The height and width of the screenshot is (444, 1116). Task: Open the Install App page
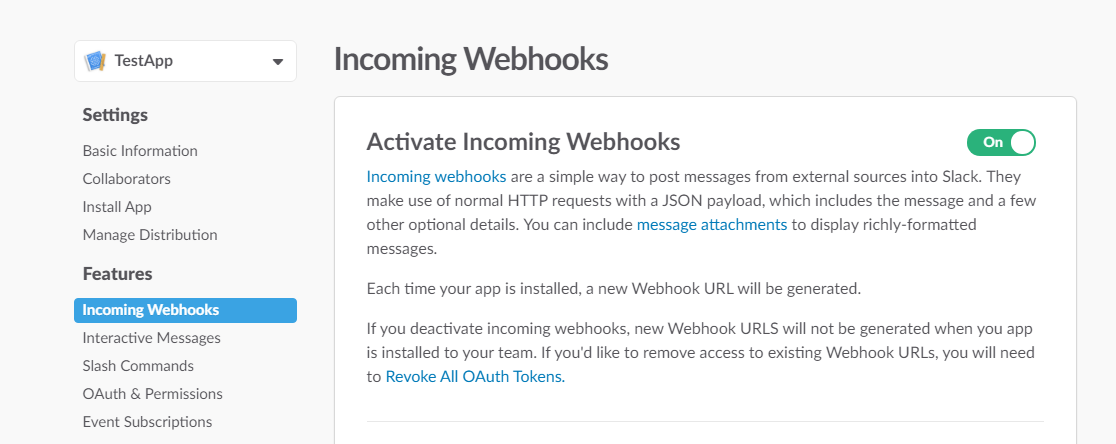[x=117, y=207]
